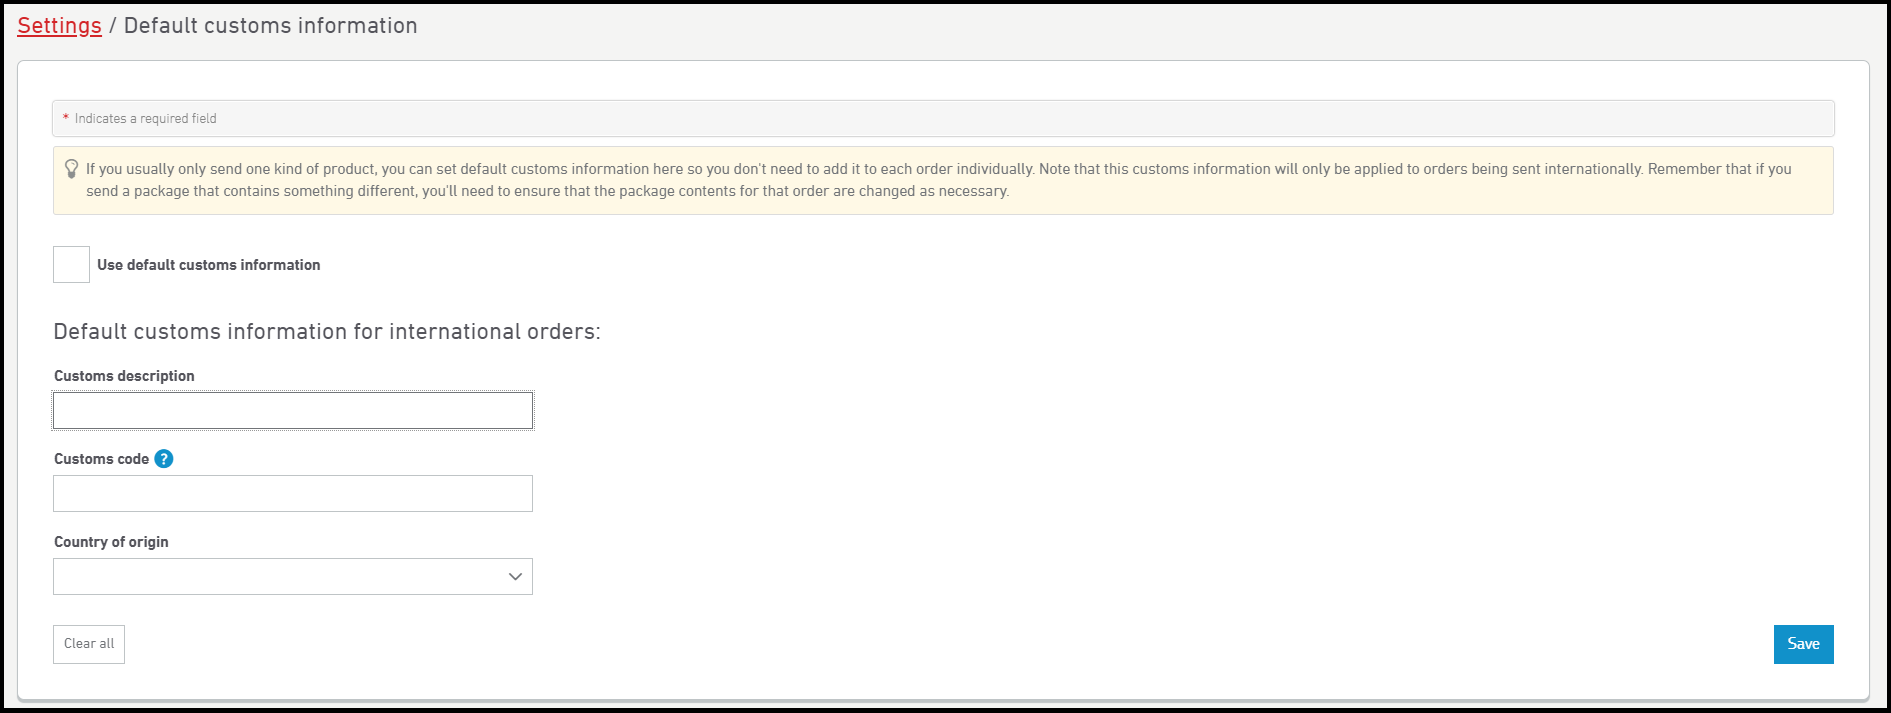Click the breadcrumb slash separator

tap(112, 26)
